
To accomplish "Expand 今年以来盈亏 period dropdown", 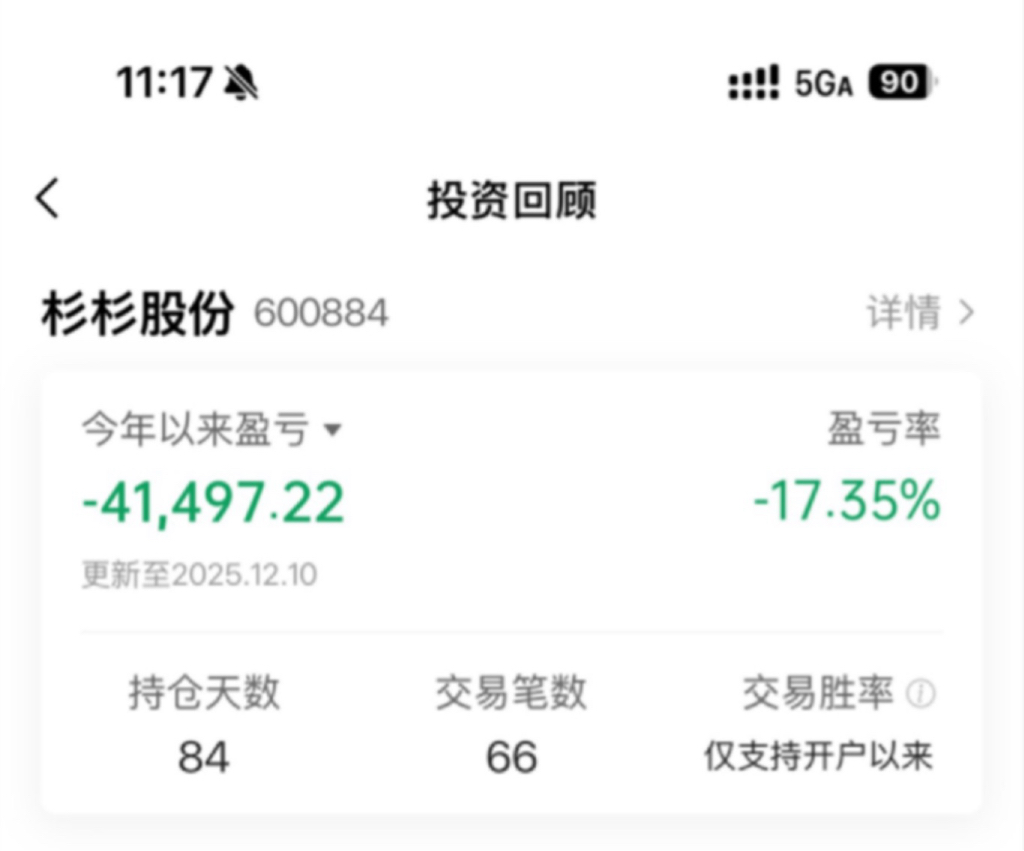I will (x=212, y=429).
